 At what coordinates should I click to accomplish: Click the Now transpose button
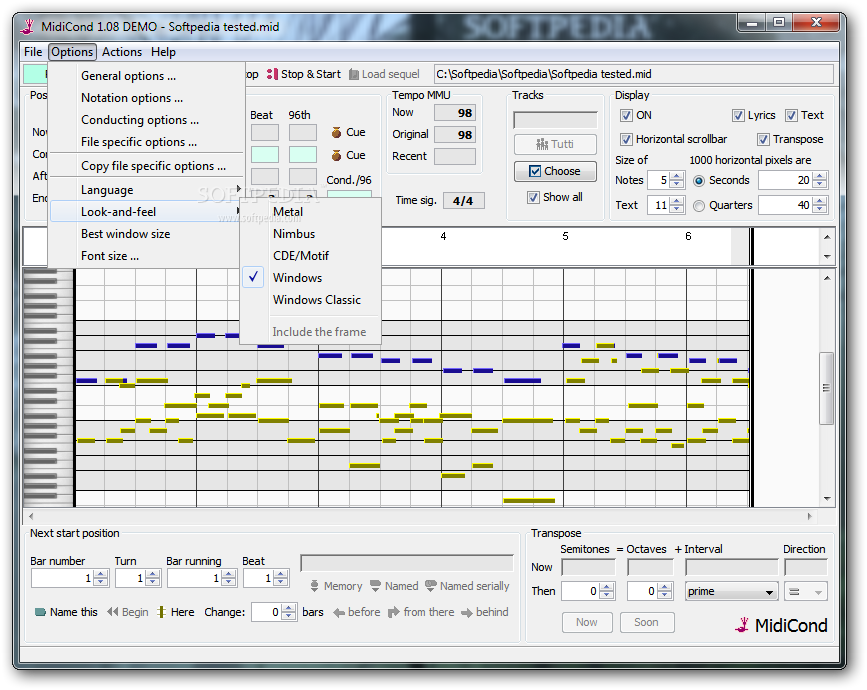(587, 623)
